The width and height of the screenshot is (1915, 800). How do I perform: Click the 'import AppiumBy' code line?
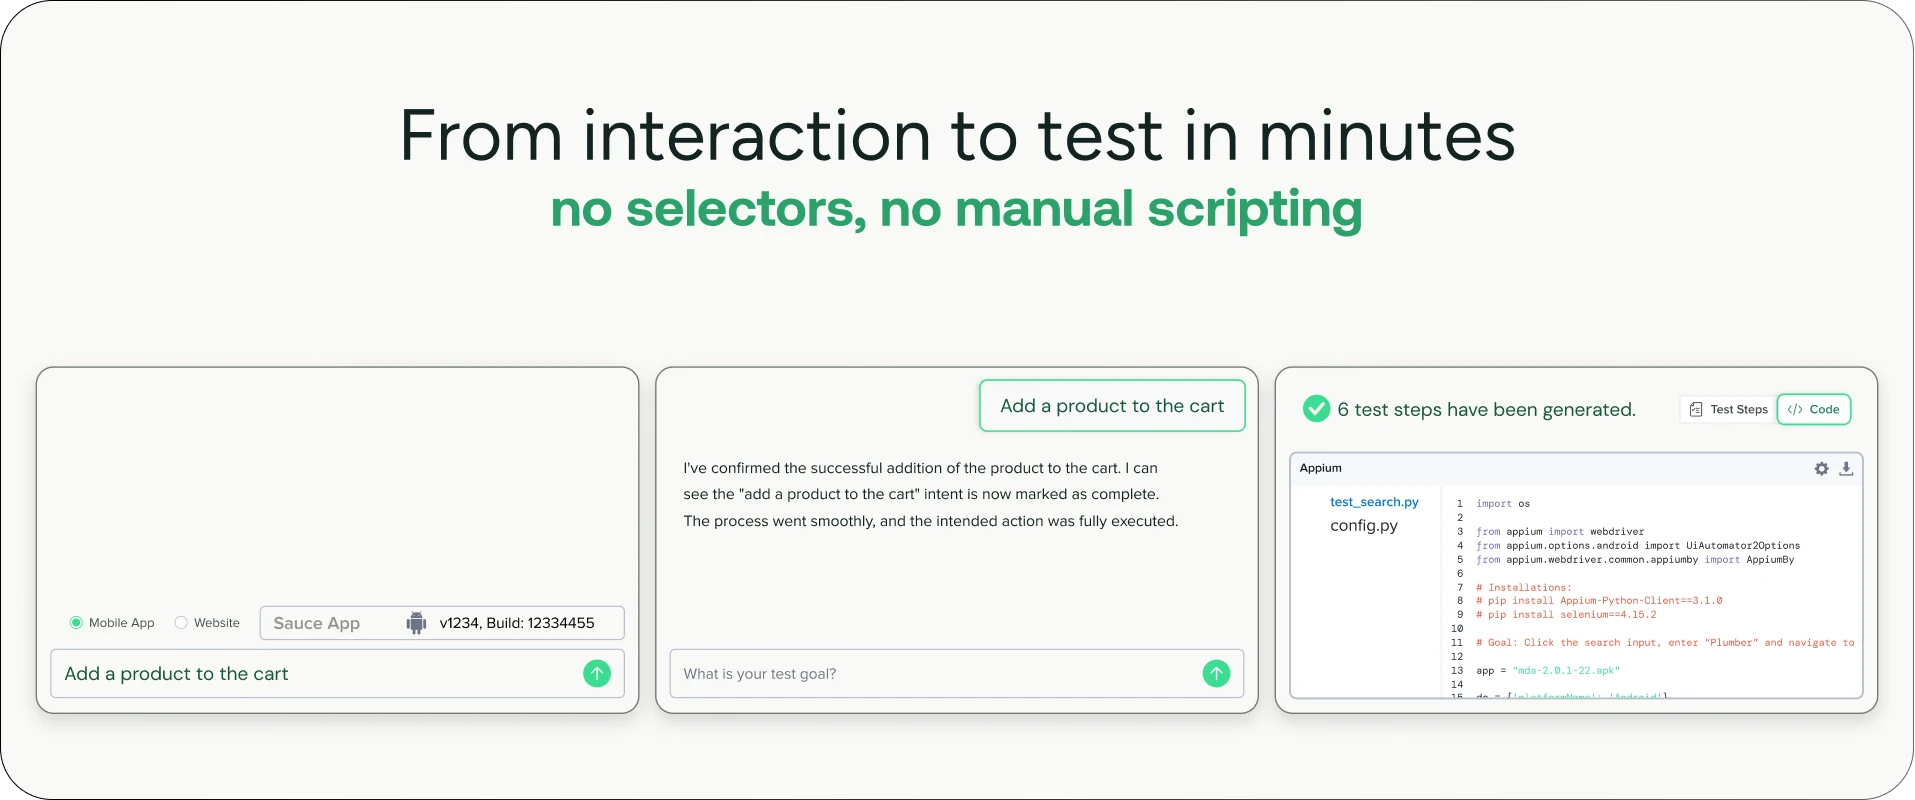[1635, 560]
